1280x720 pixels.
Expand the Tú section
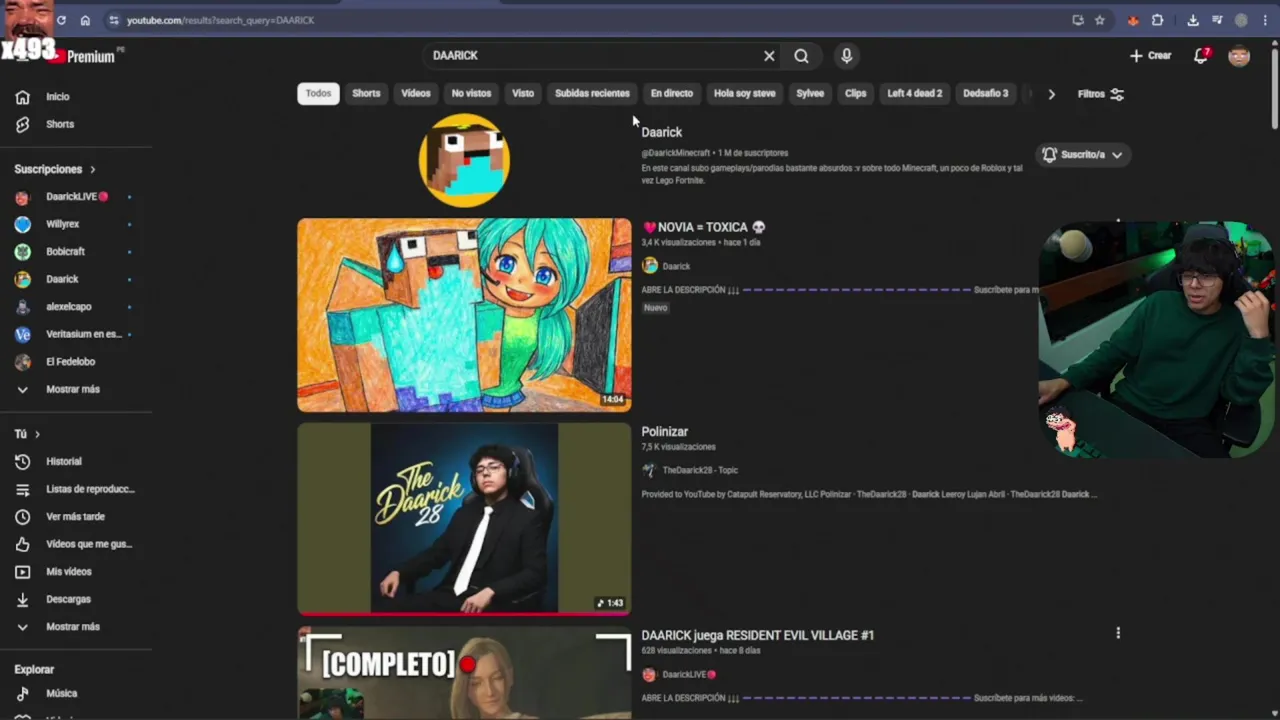(27, 434)
